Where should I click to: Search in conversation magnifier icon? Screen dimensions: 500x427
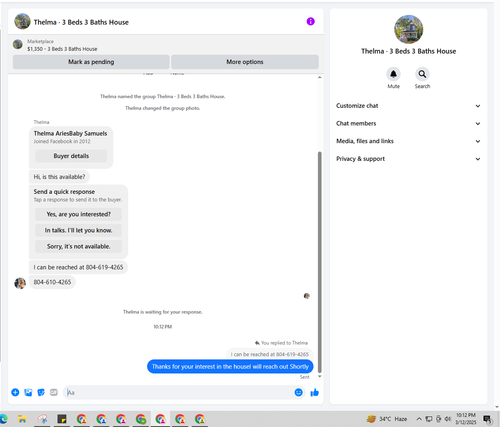pyautogui.click(x=422, y=74)
